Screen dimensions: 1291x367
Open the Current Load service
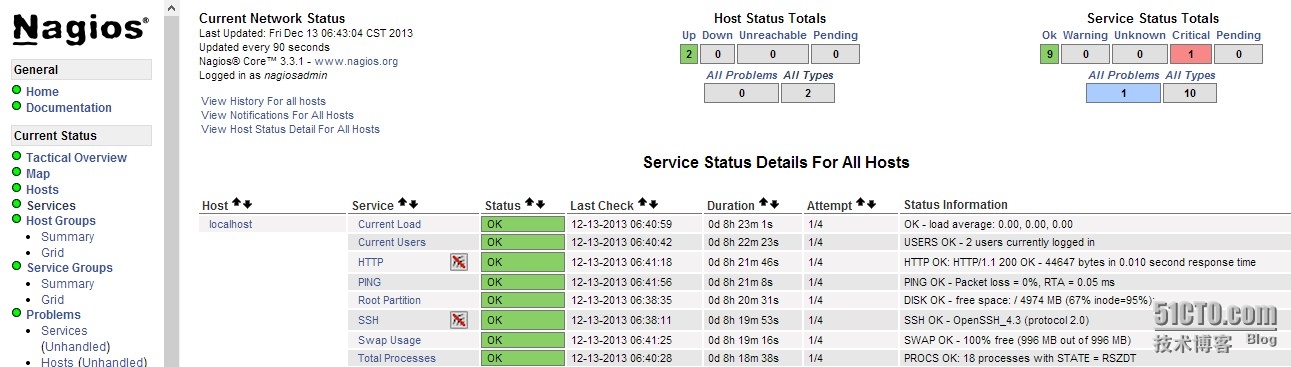(389, 224)
